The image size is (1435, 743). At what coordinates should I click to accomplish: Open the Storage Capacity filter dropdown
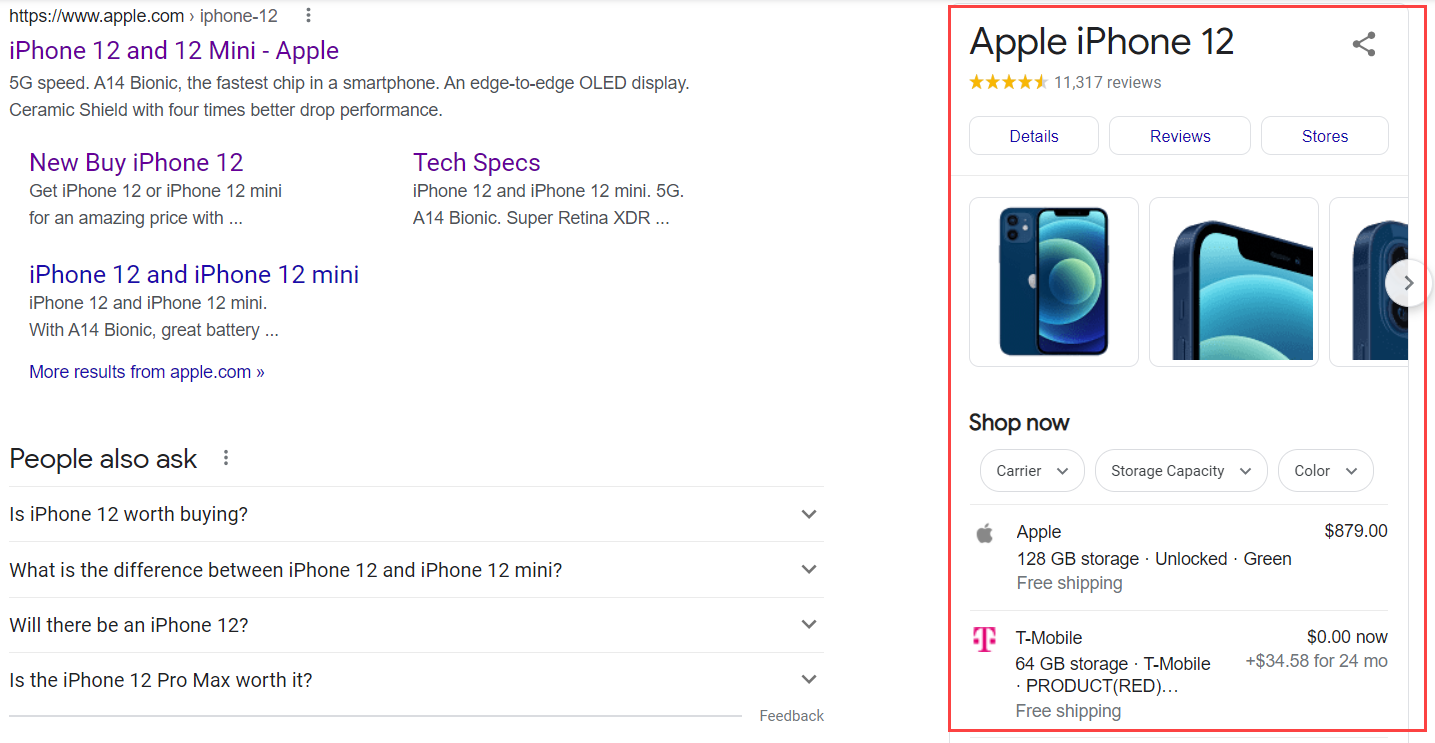pos(1181,471)
